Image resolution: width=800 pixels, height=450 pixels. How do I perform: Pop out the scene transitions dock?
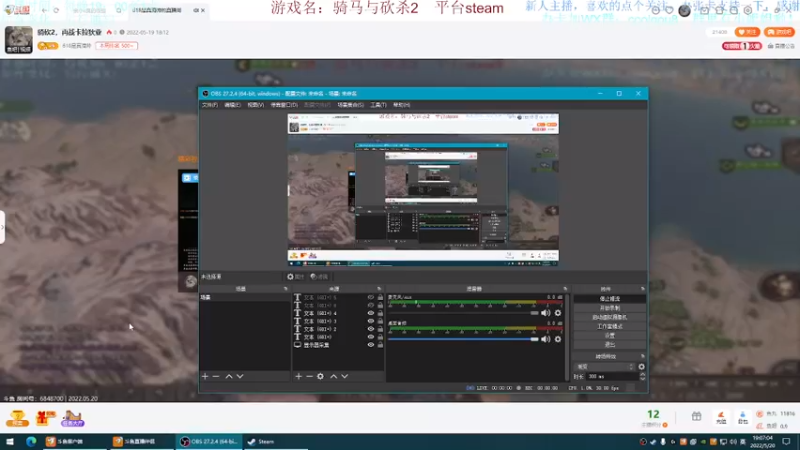[x=642, y=356]
